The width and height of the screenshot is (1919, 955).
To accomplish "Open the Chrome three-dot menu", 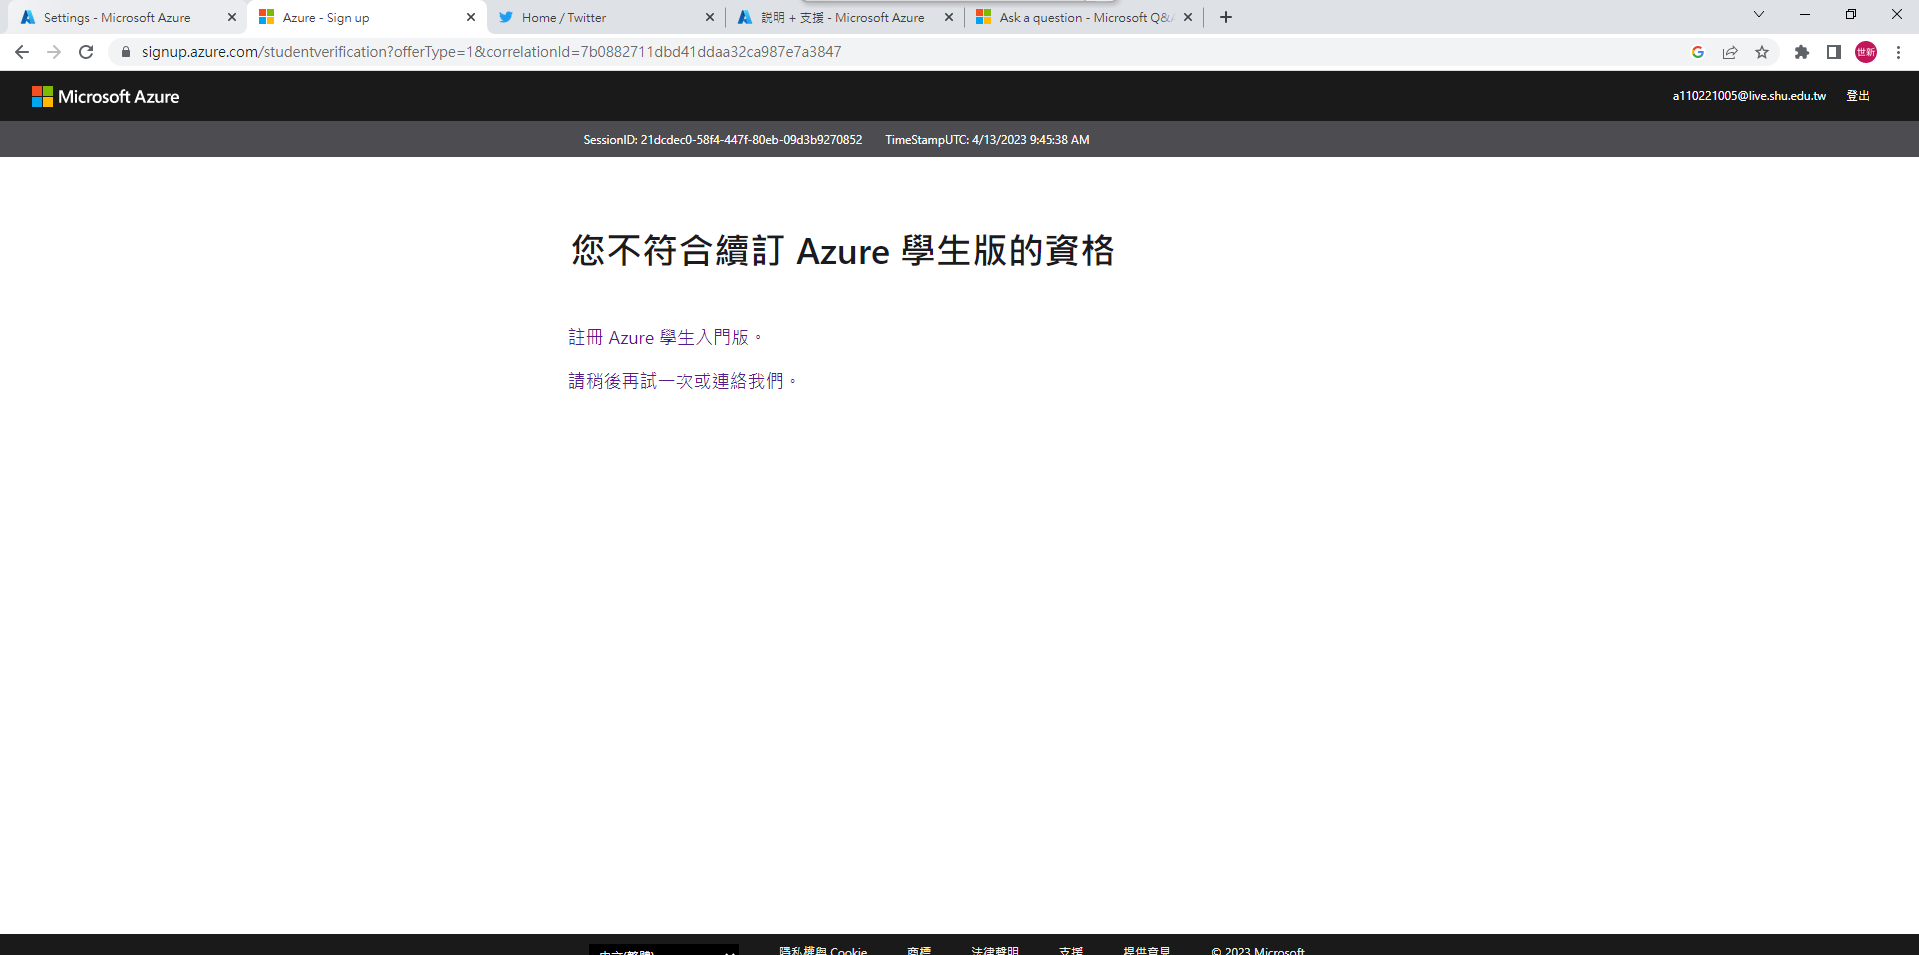I will pyautogui.click(x=1898, y=52).
